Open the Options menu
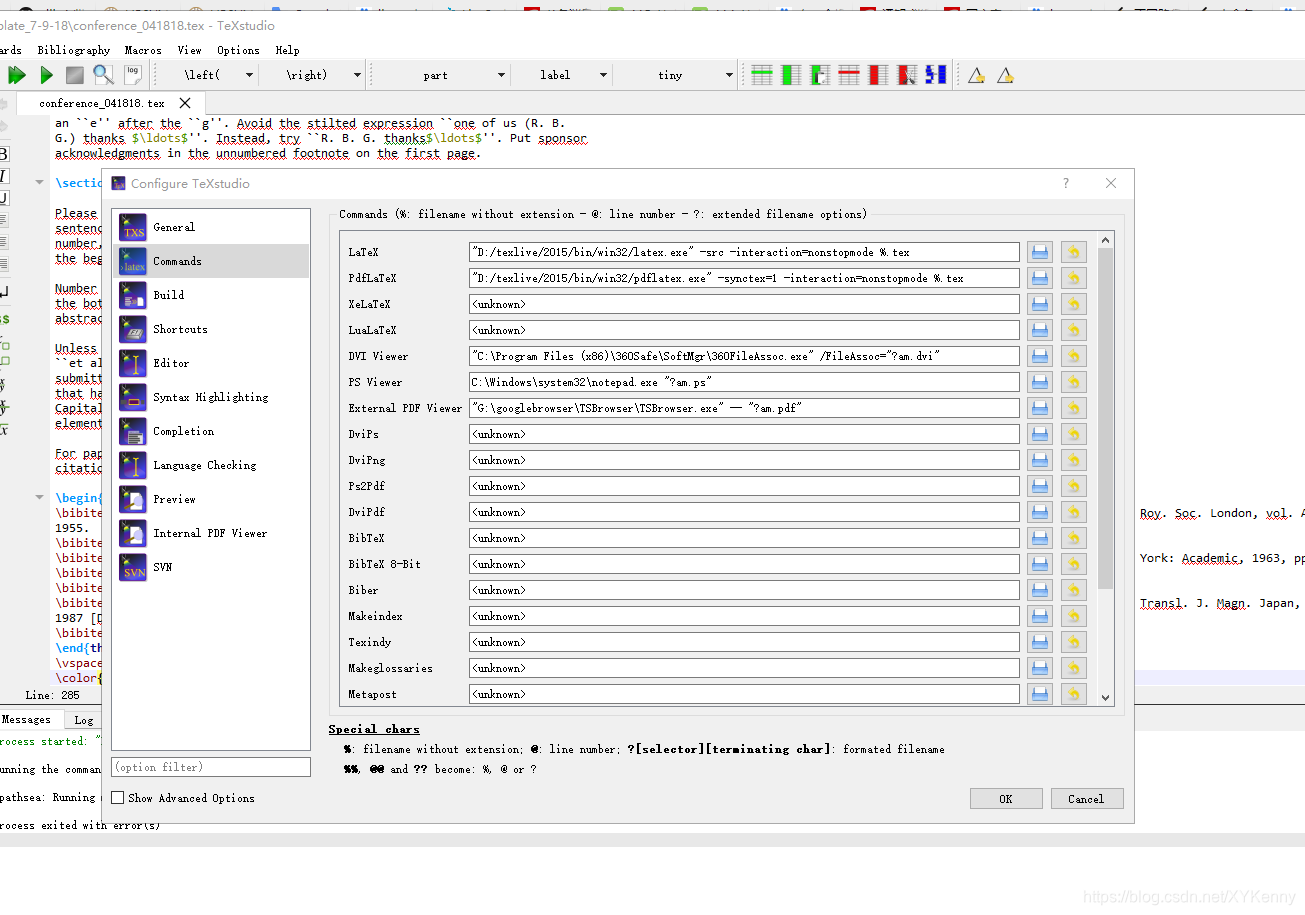 (239, 50)
